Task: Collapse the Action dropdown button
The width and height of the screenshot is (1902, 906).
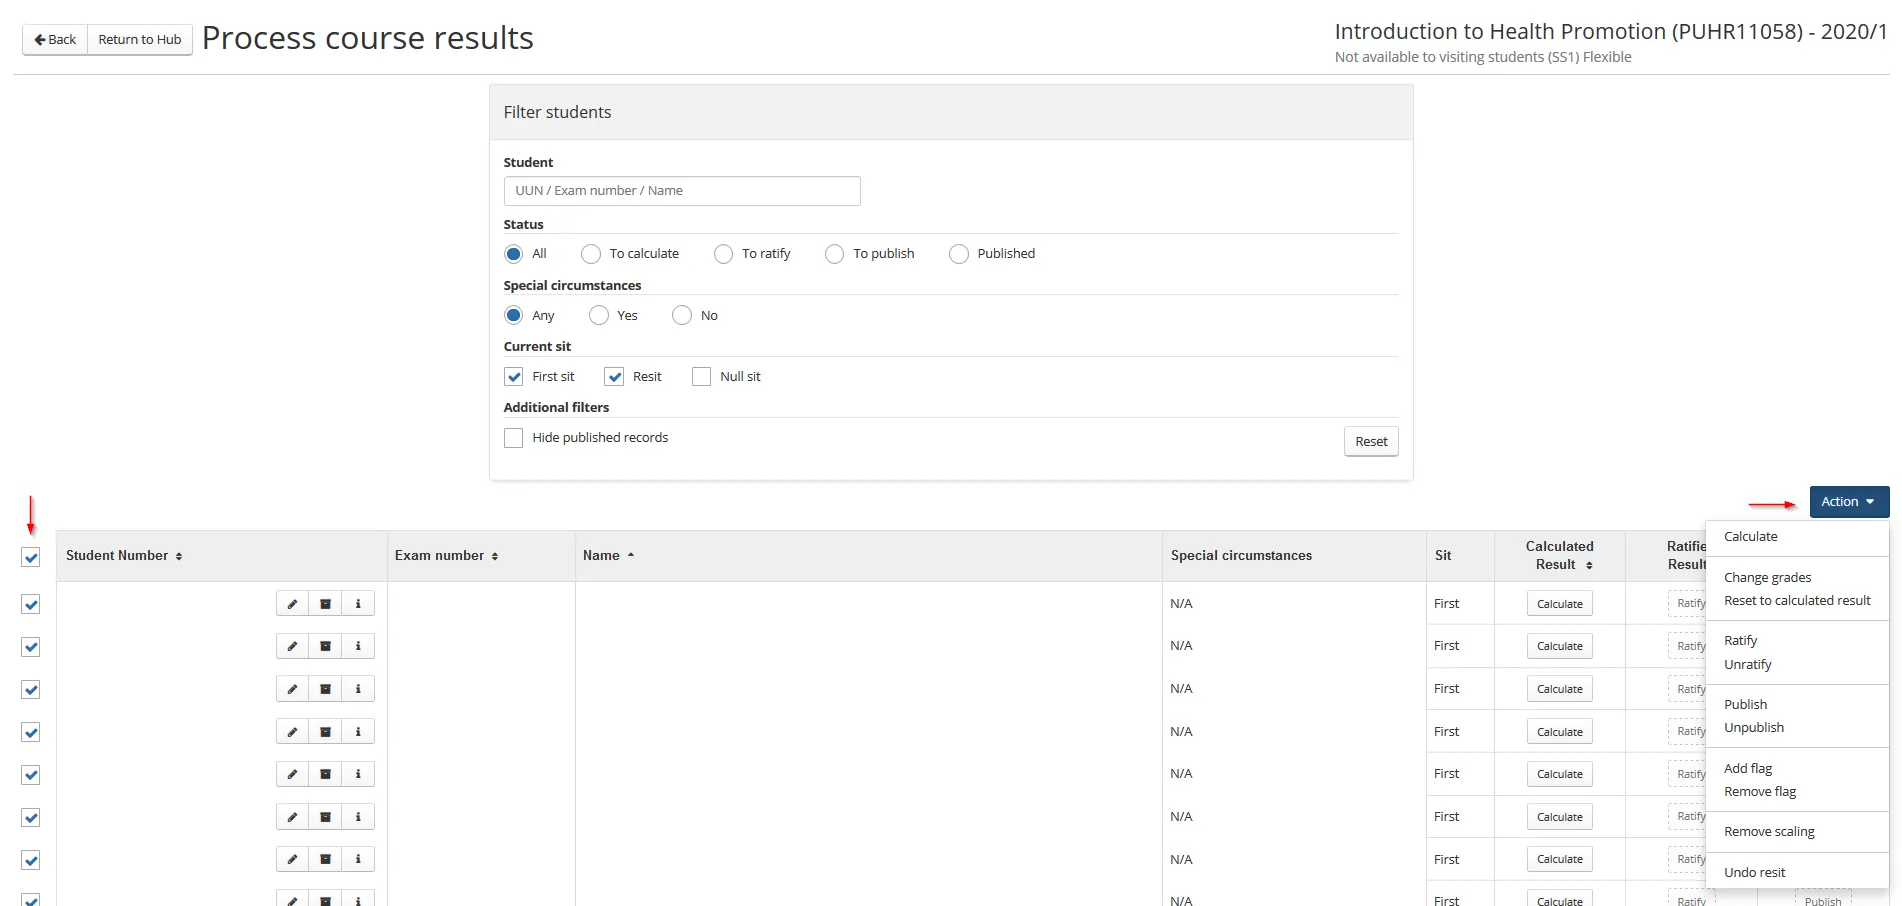Action: pyautogui.click(x=1848, y=502)
